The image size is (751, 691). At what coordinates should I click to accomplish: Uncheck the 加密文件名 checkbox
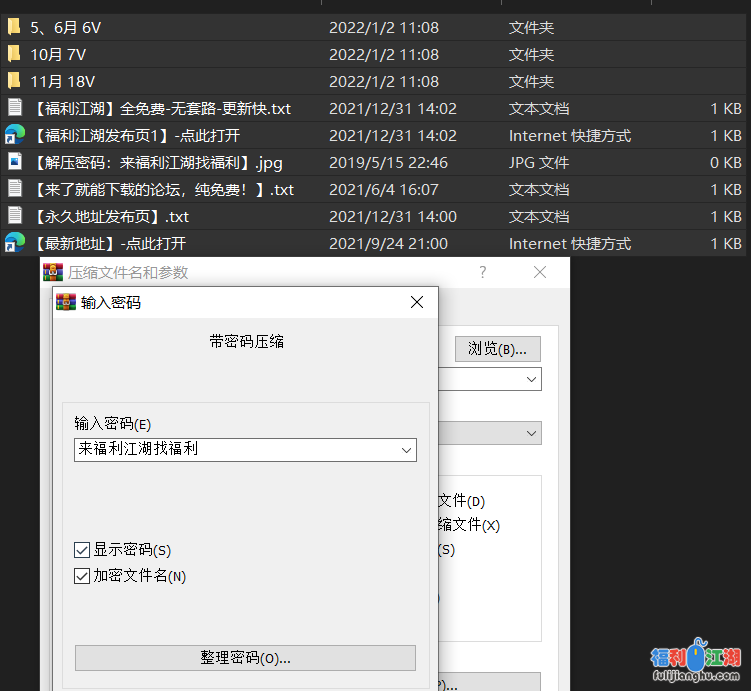pyautogui.click(x=82, y=576)
